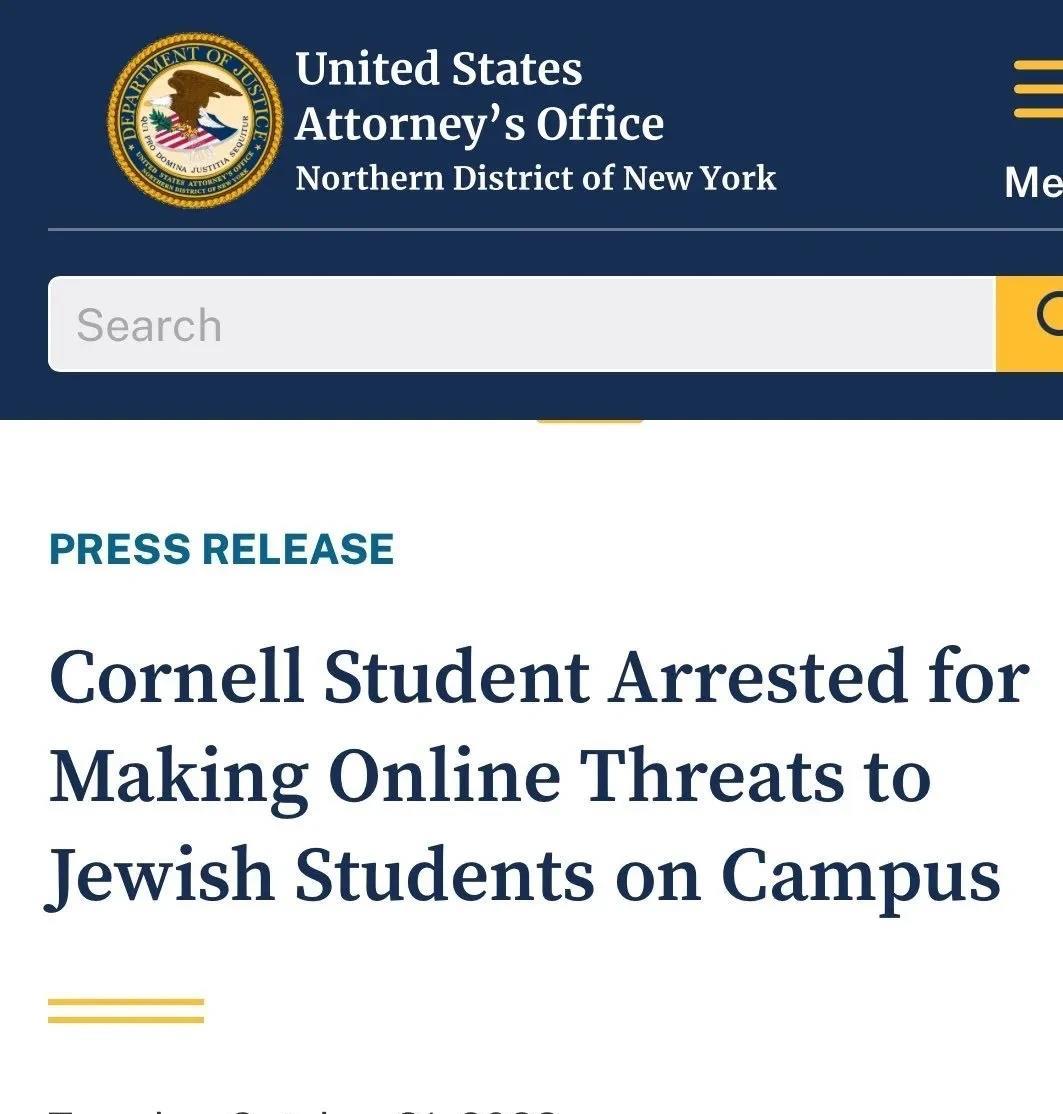Select Northern District of New York subtitle
Screen dimensions: 1063x1114
click(x=536, y=178)
